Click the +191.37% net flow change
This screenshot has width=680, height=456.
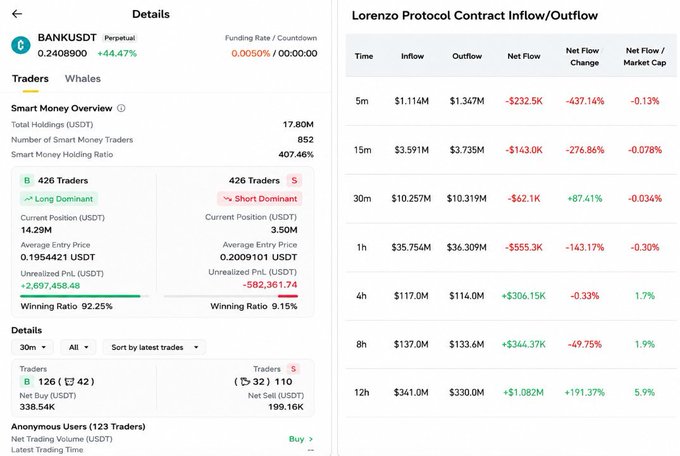585,393
